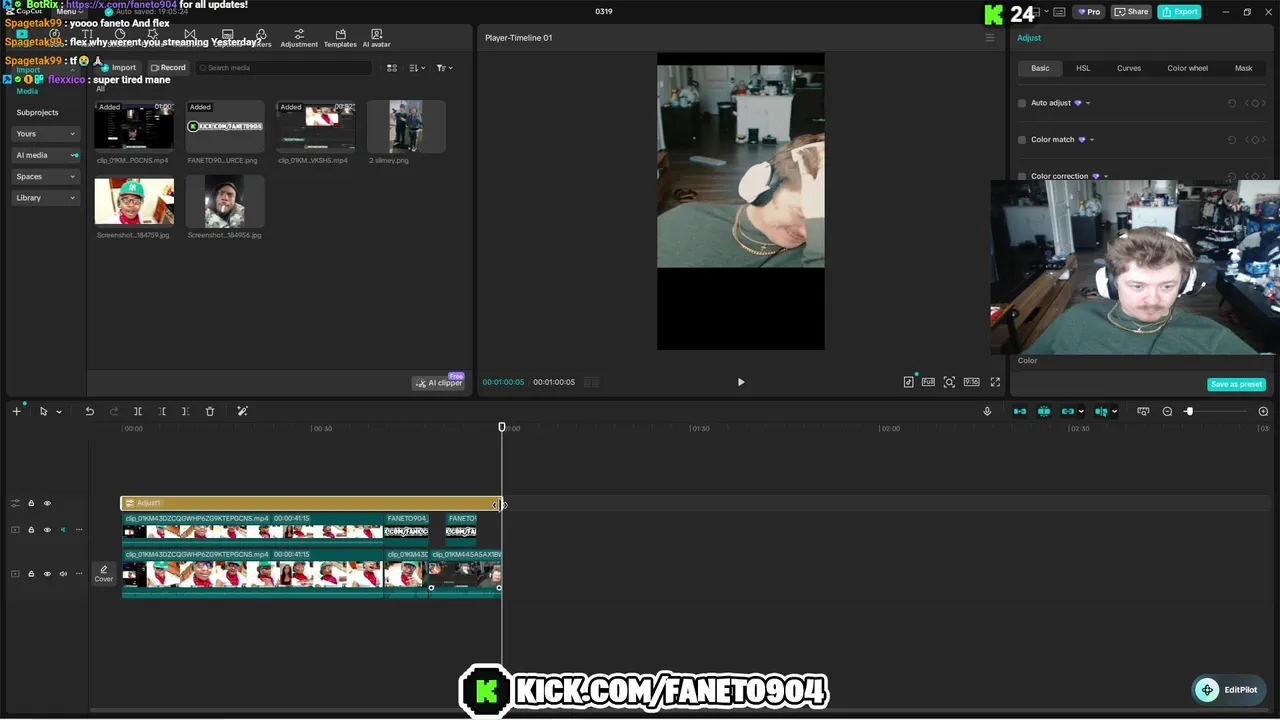The image size is (1280, 720).
Task: Play the preview video
Action: [x=741, y=382]
